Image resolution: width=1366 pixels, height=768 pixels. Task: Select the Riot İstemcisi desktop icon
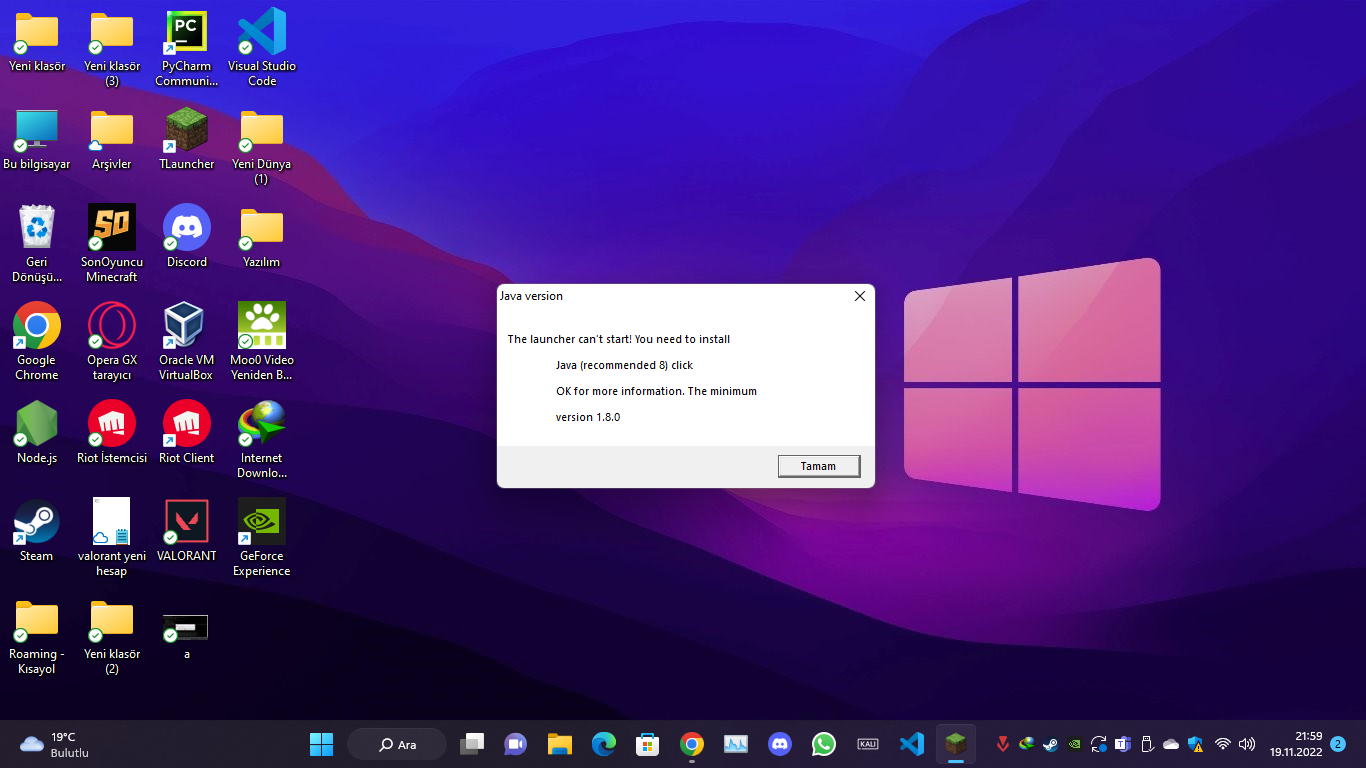[x=112, y=432]
